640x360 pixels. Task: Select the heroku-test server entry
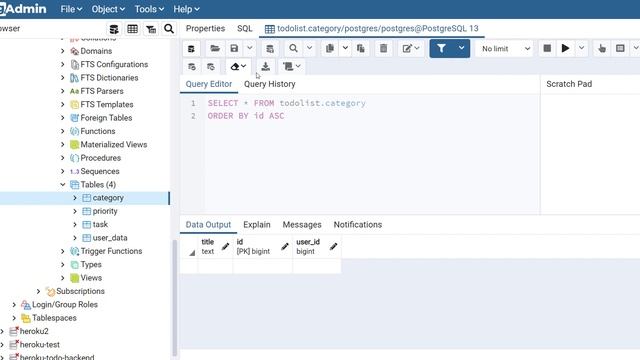tap(39, 345)
